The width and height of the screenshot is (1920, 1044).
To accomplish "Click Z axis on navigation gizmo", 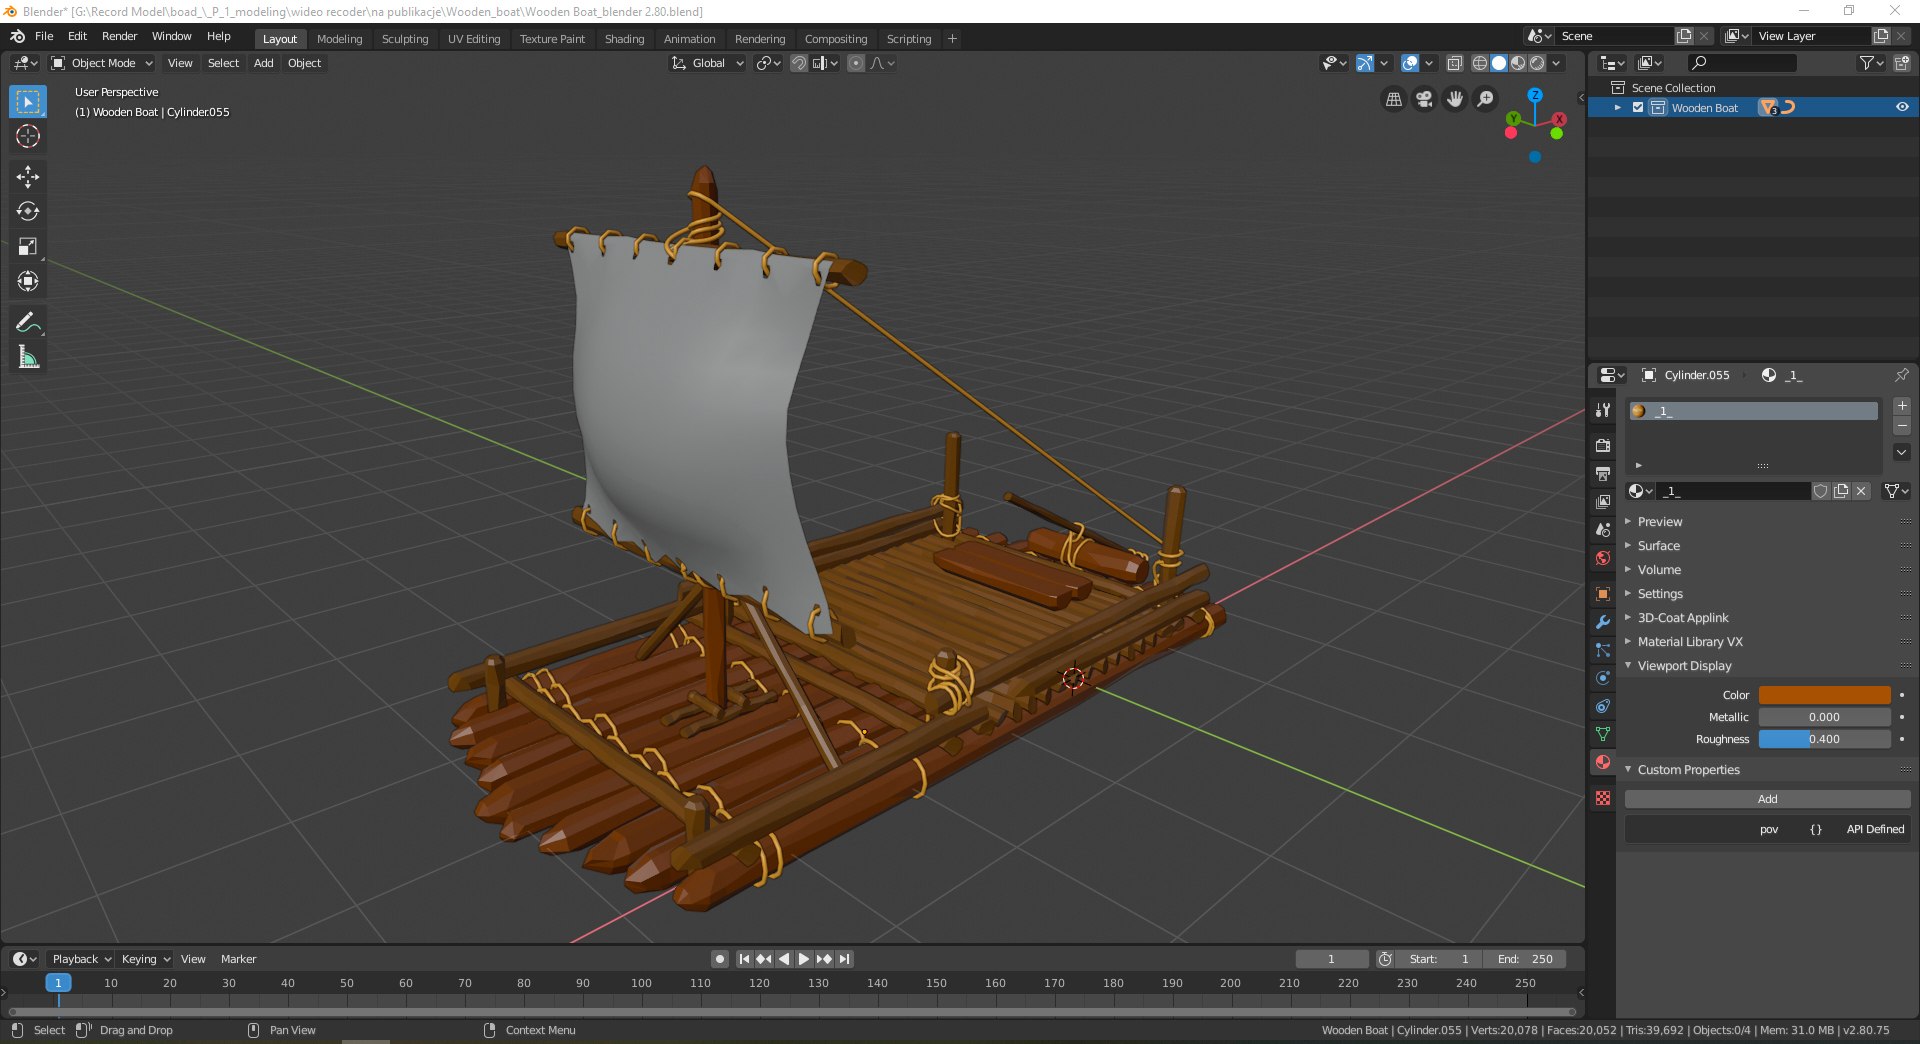I will click(1535, 95).
